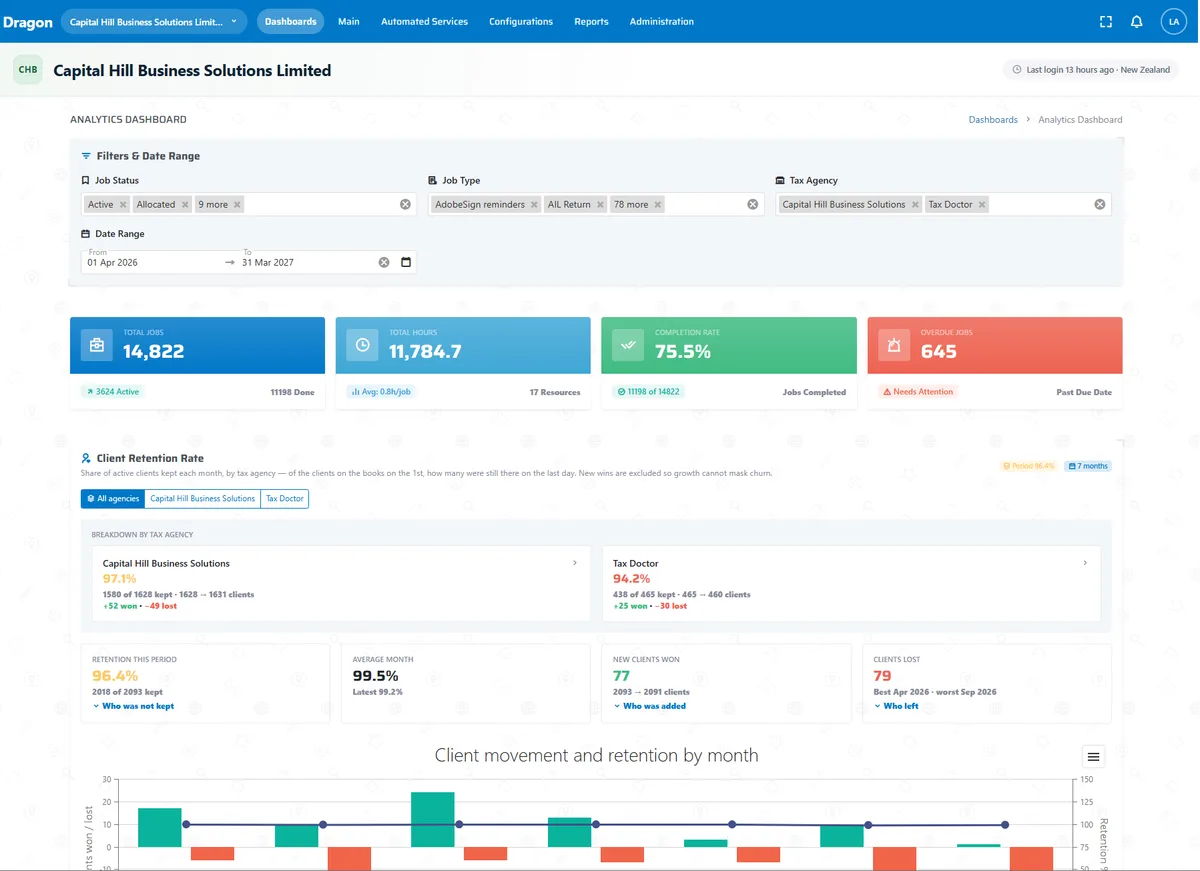
Task: Open the Administration menu
Action: point(662,21)
